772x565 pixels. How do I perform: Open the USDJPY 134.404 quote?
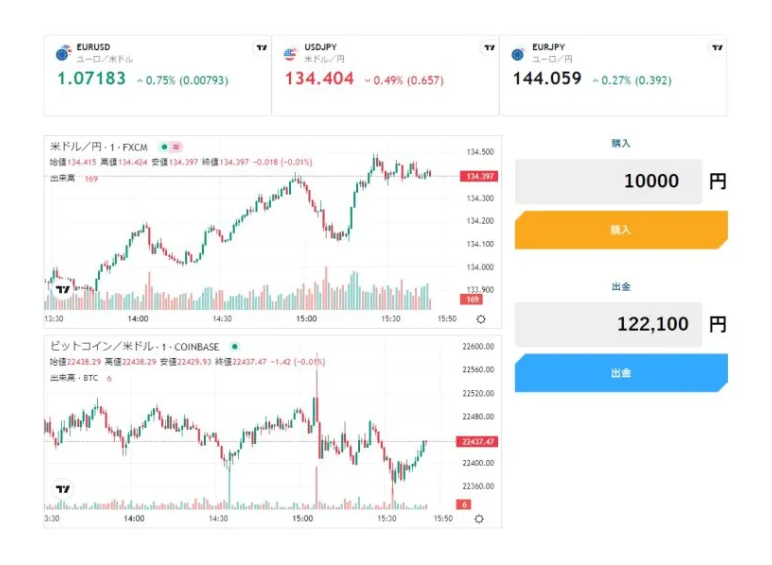click(320, 79)
